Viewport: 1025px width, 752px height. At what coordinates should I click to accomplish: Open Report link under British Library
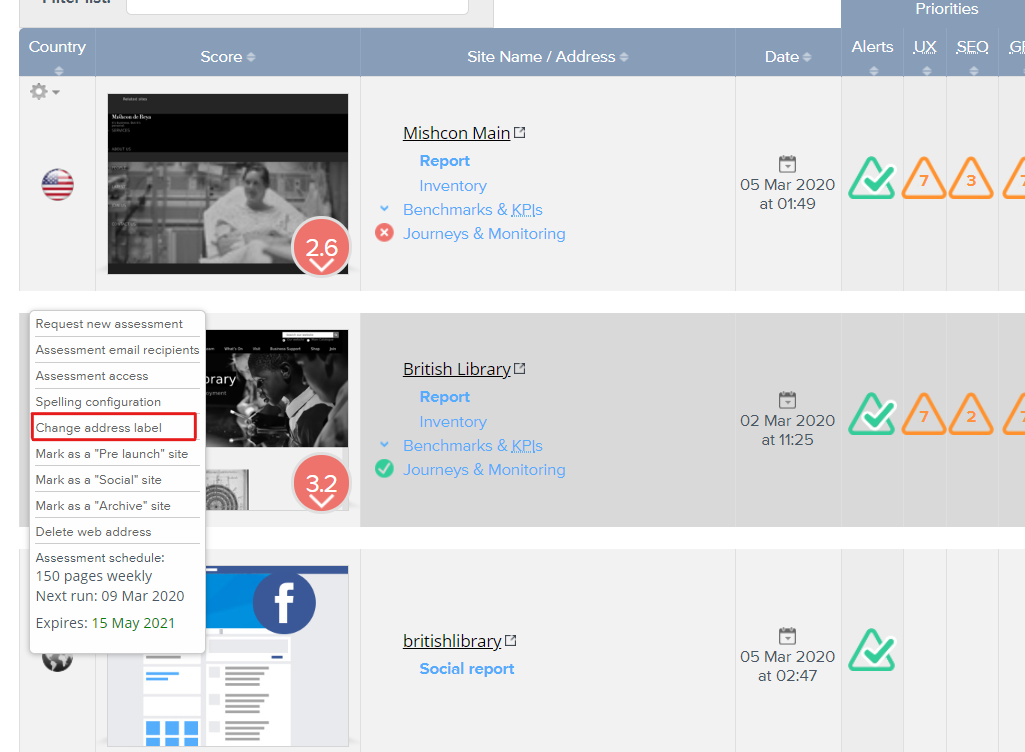point(445,397)
